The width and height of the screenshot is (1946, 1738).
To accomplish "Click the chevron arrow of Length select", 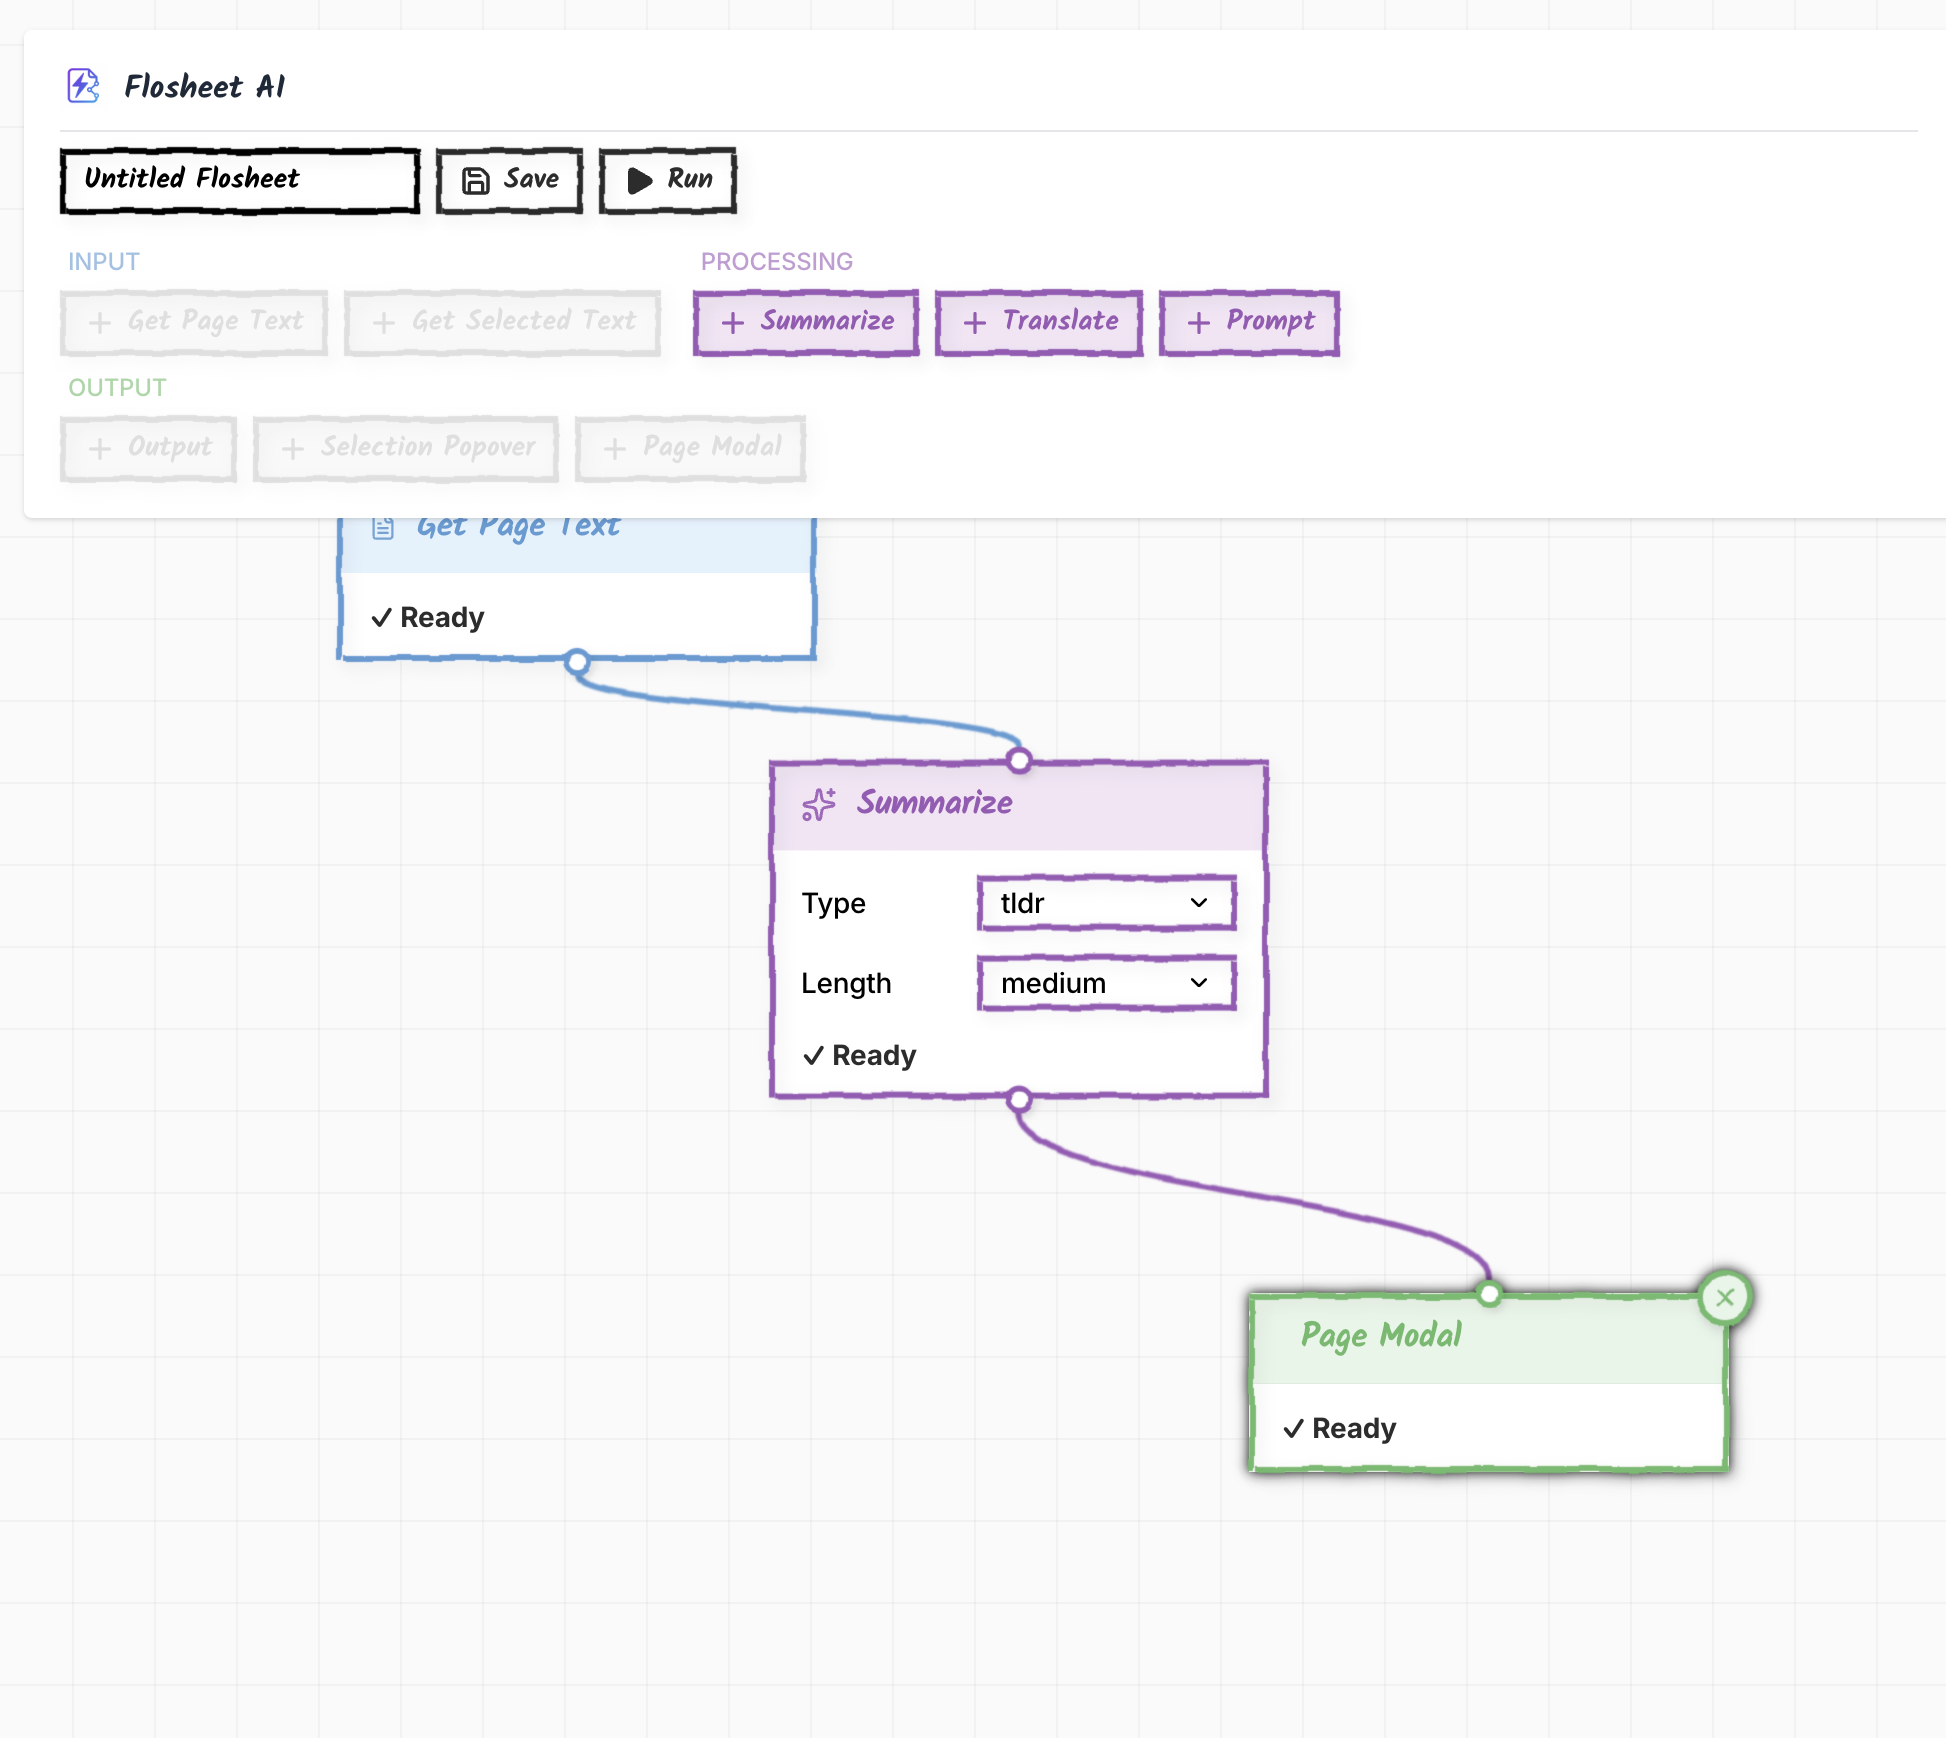I will [1199, 983].
